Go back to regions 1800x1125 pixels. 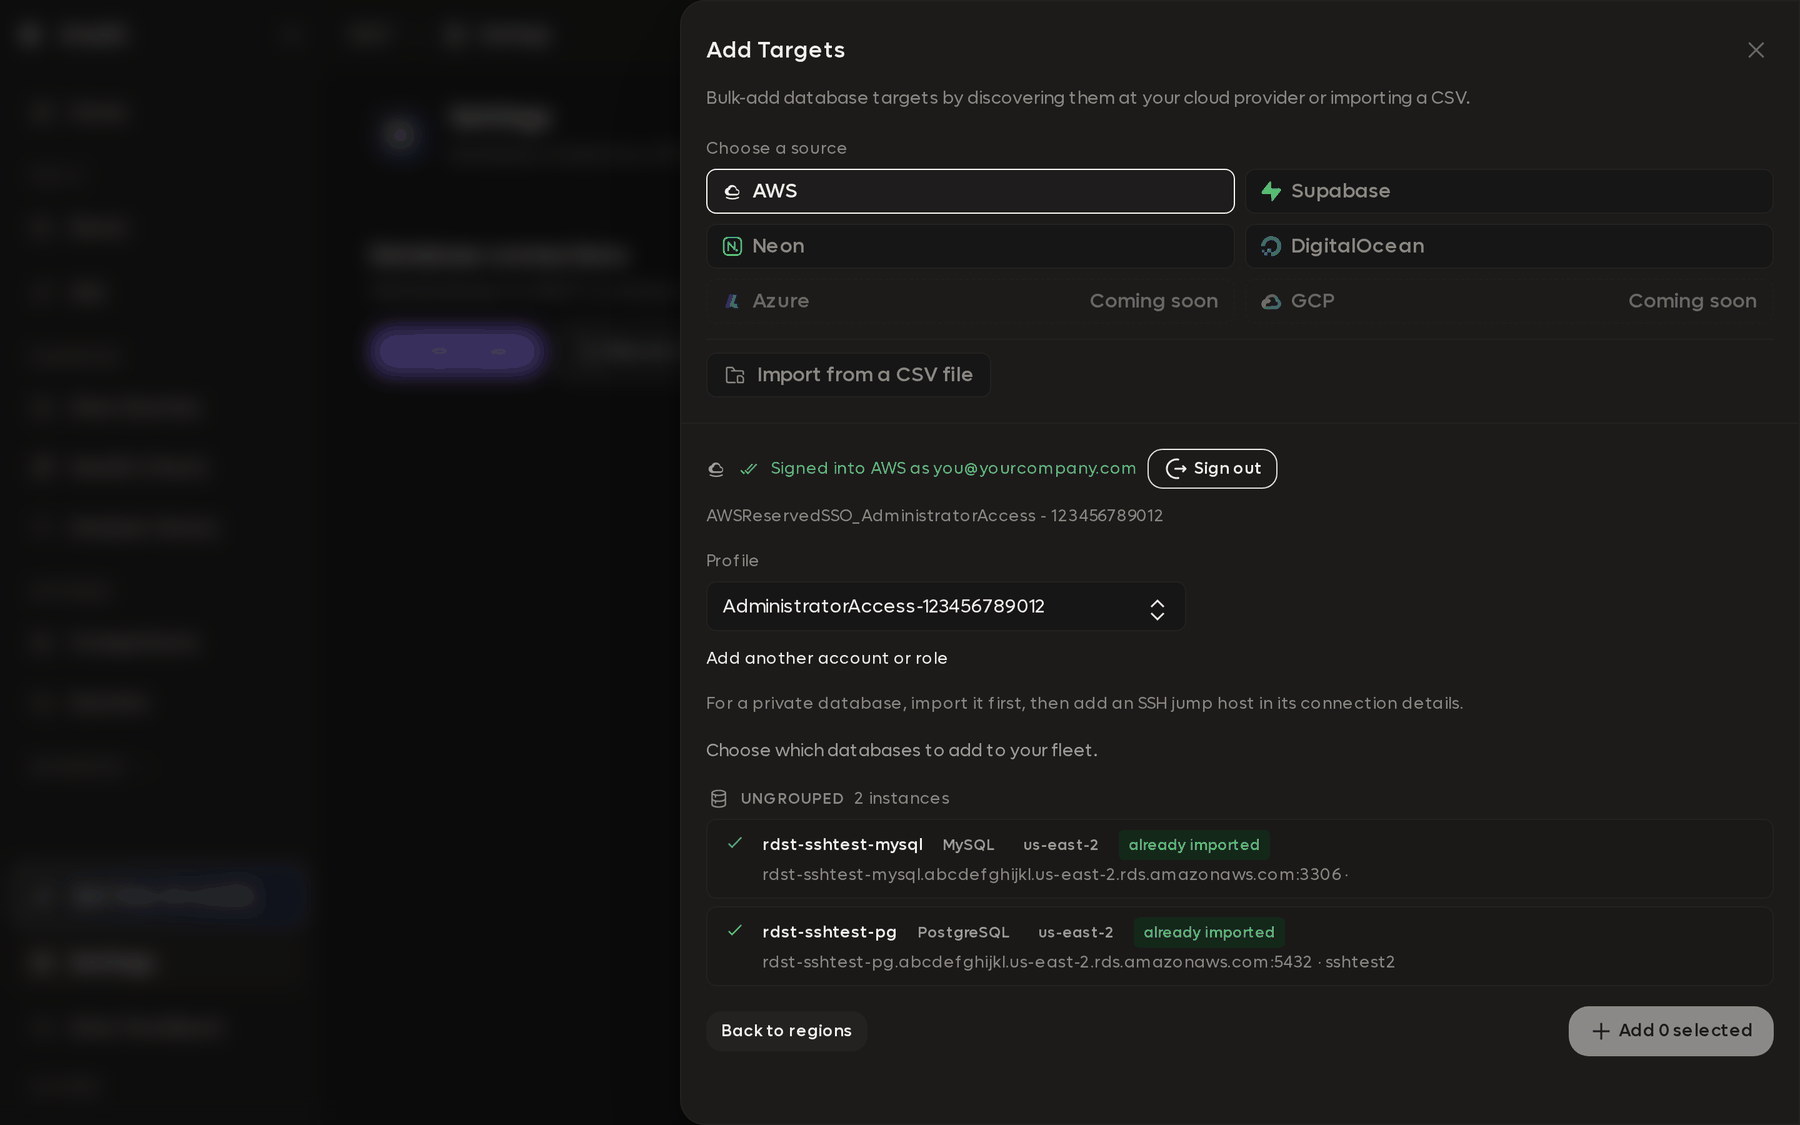coord(786,1031)
